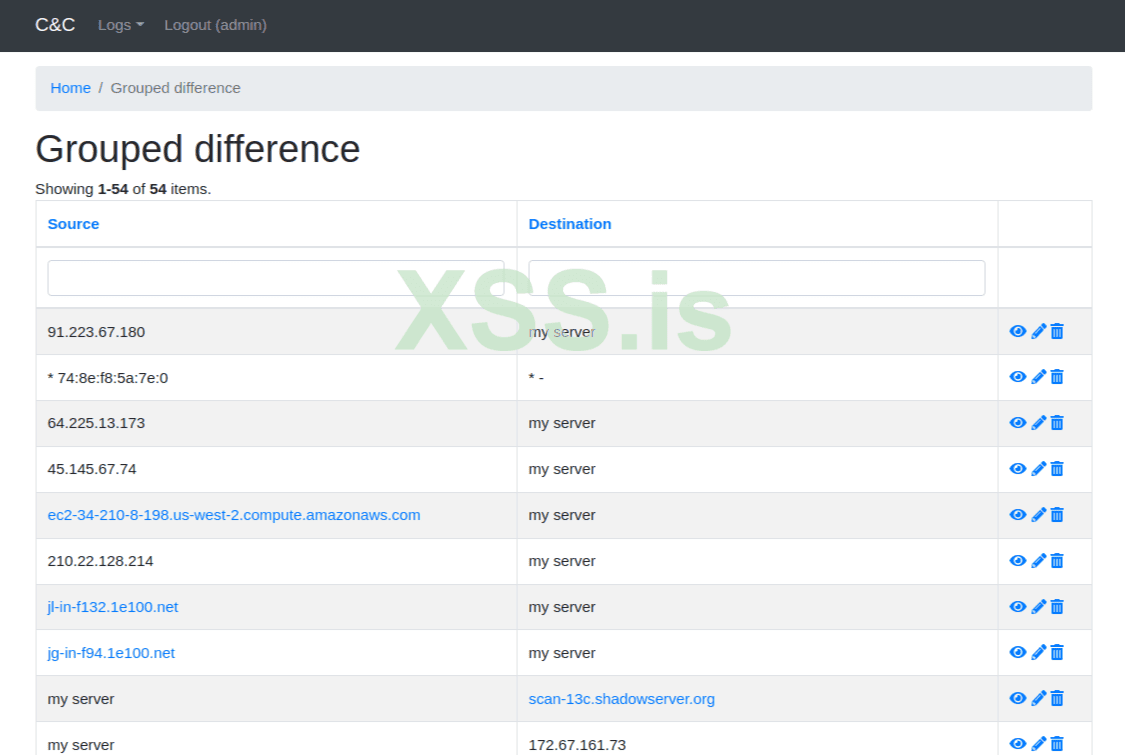This screenshot has width=1125, height=755.
Task: View the jl-in-f132.1e100.net row
Action: click(1017, 606)
